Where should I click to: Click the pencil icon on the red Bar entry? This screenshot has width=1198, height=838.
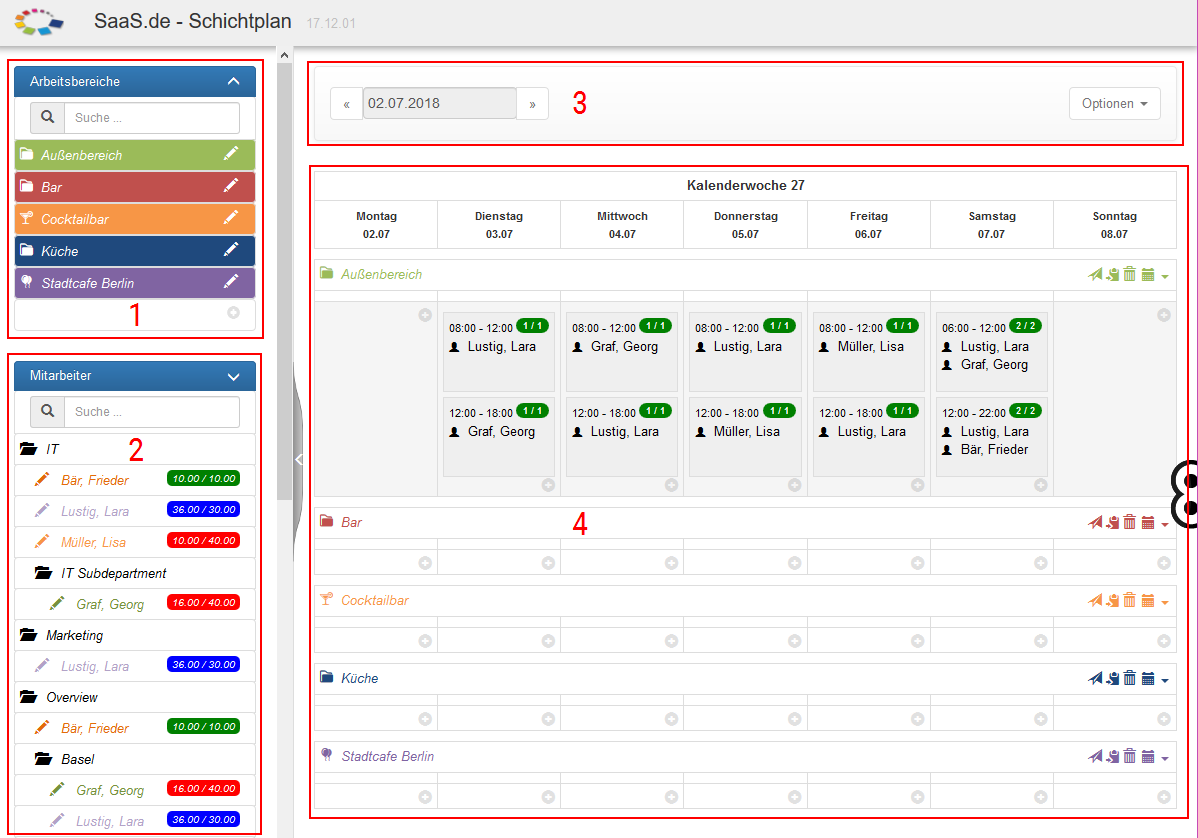(x=231, y=186)
